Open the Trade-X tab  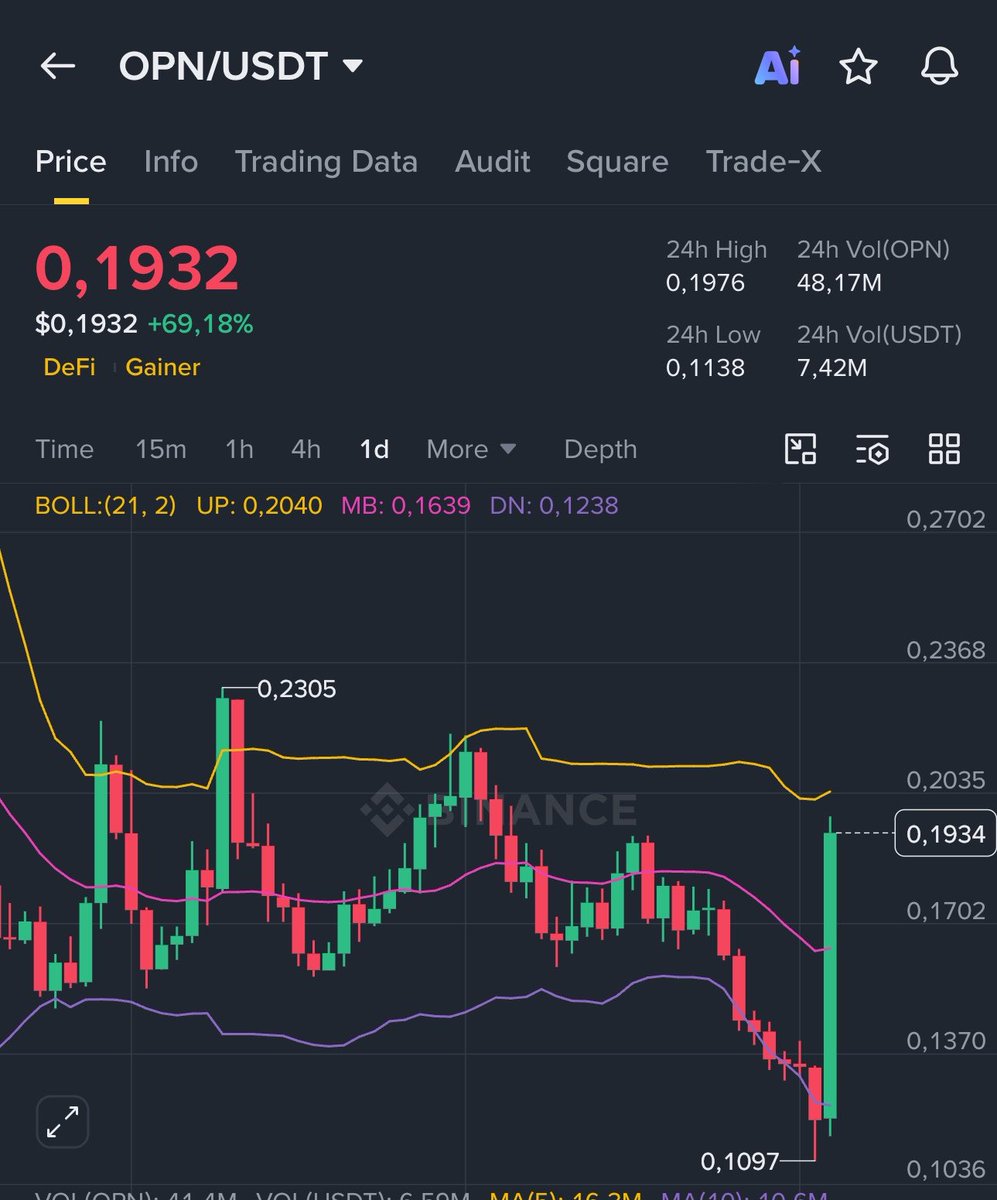pyautogui.click(x=764, y=162)
